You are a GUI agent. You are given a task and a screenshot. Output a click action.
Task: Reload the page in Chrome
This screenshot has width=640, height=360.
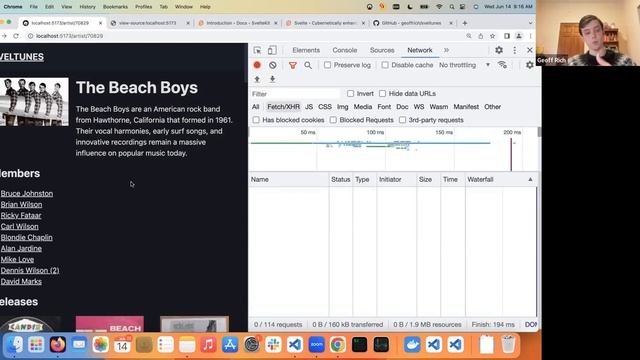[x=16, y=36]
